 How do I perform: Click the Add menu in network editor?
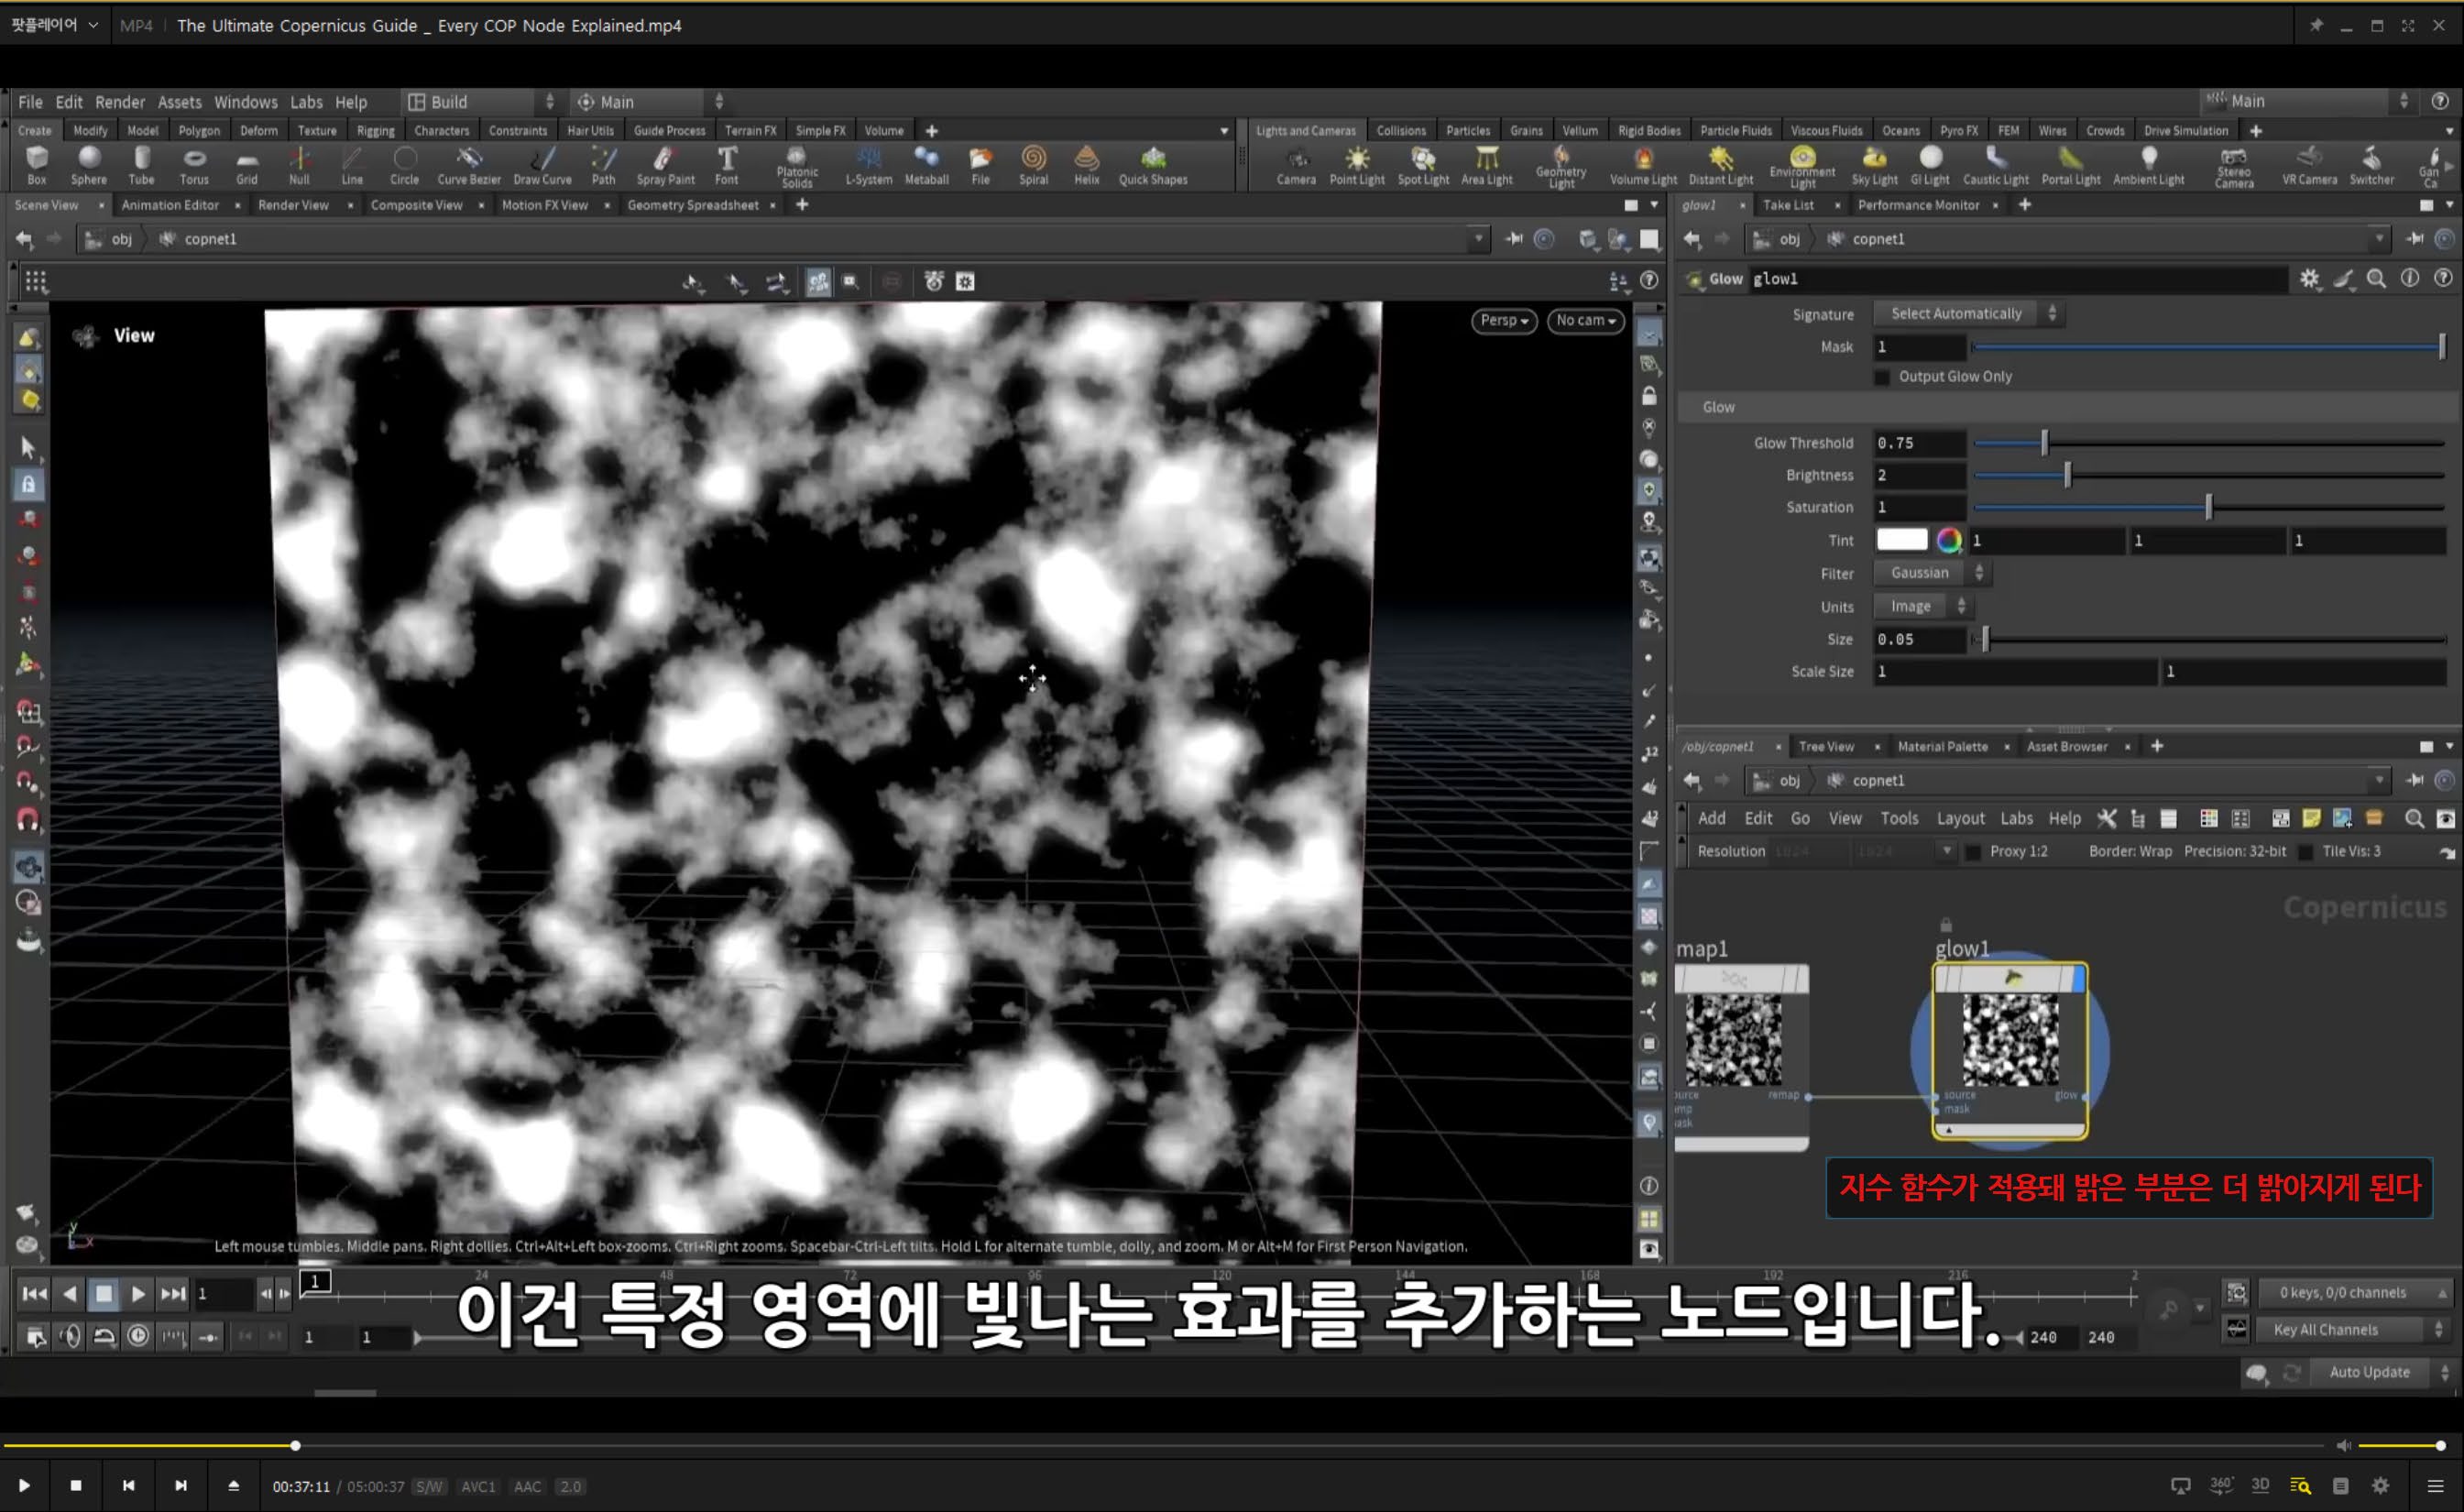[x=1711, y=818]
